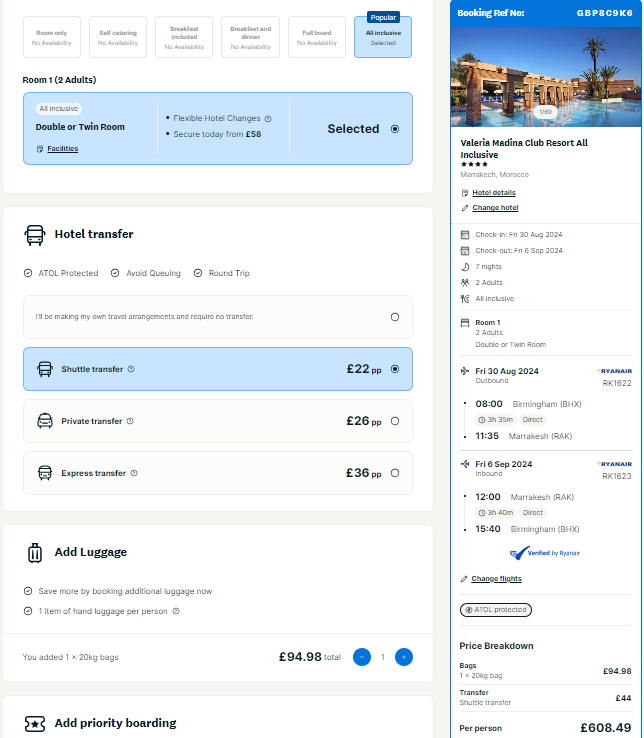The image size is (644, 738).
Task: Open Express transfer info icon
Action: pos(134,473)
